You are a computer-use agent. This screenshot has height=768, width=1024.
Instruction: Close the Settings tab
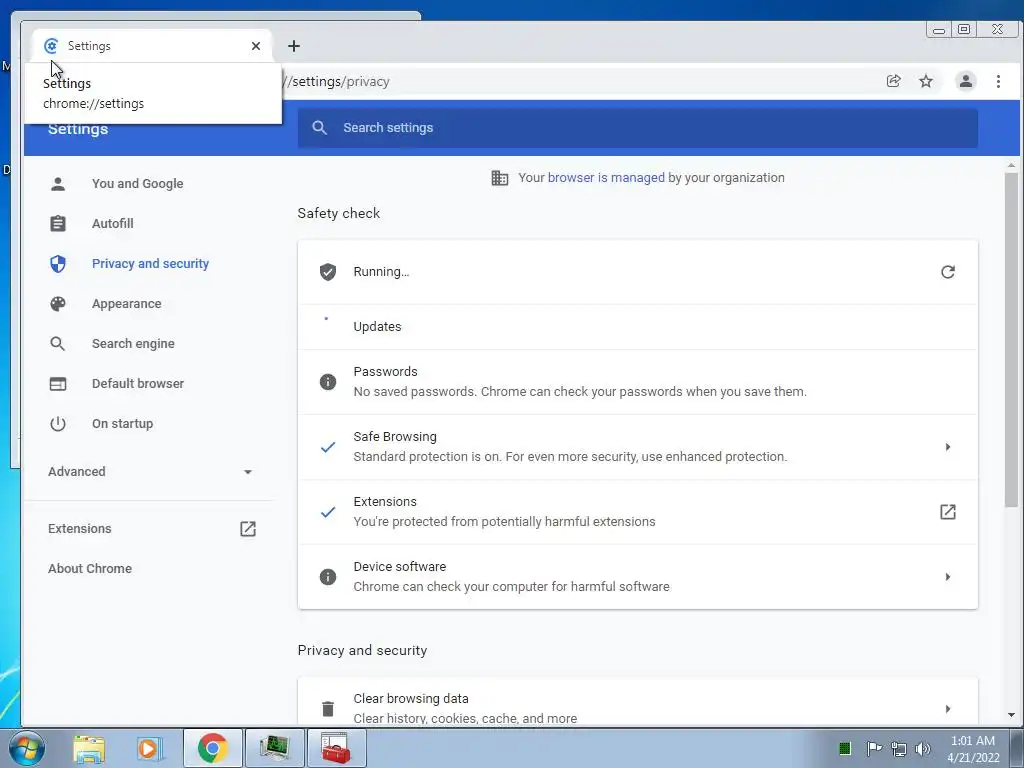pos(256,46)
